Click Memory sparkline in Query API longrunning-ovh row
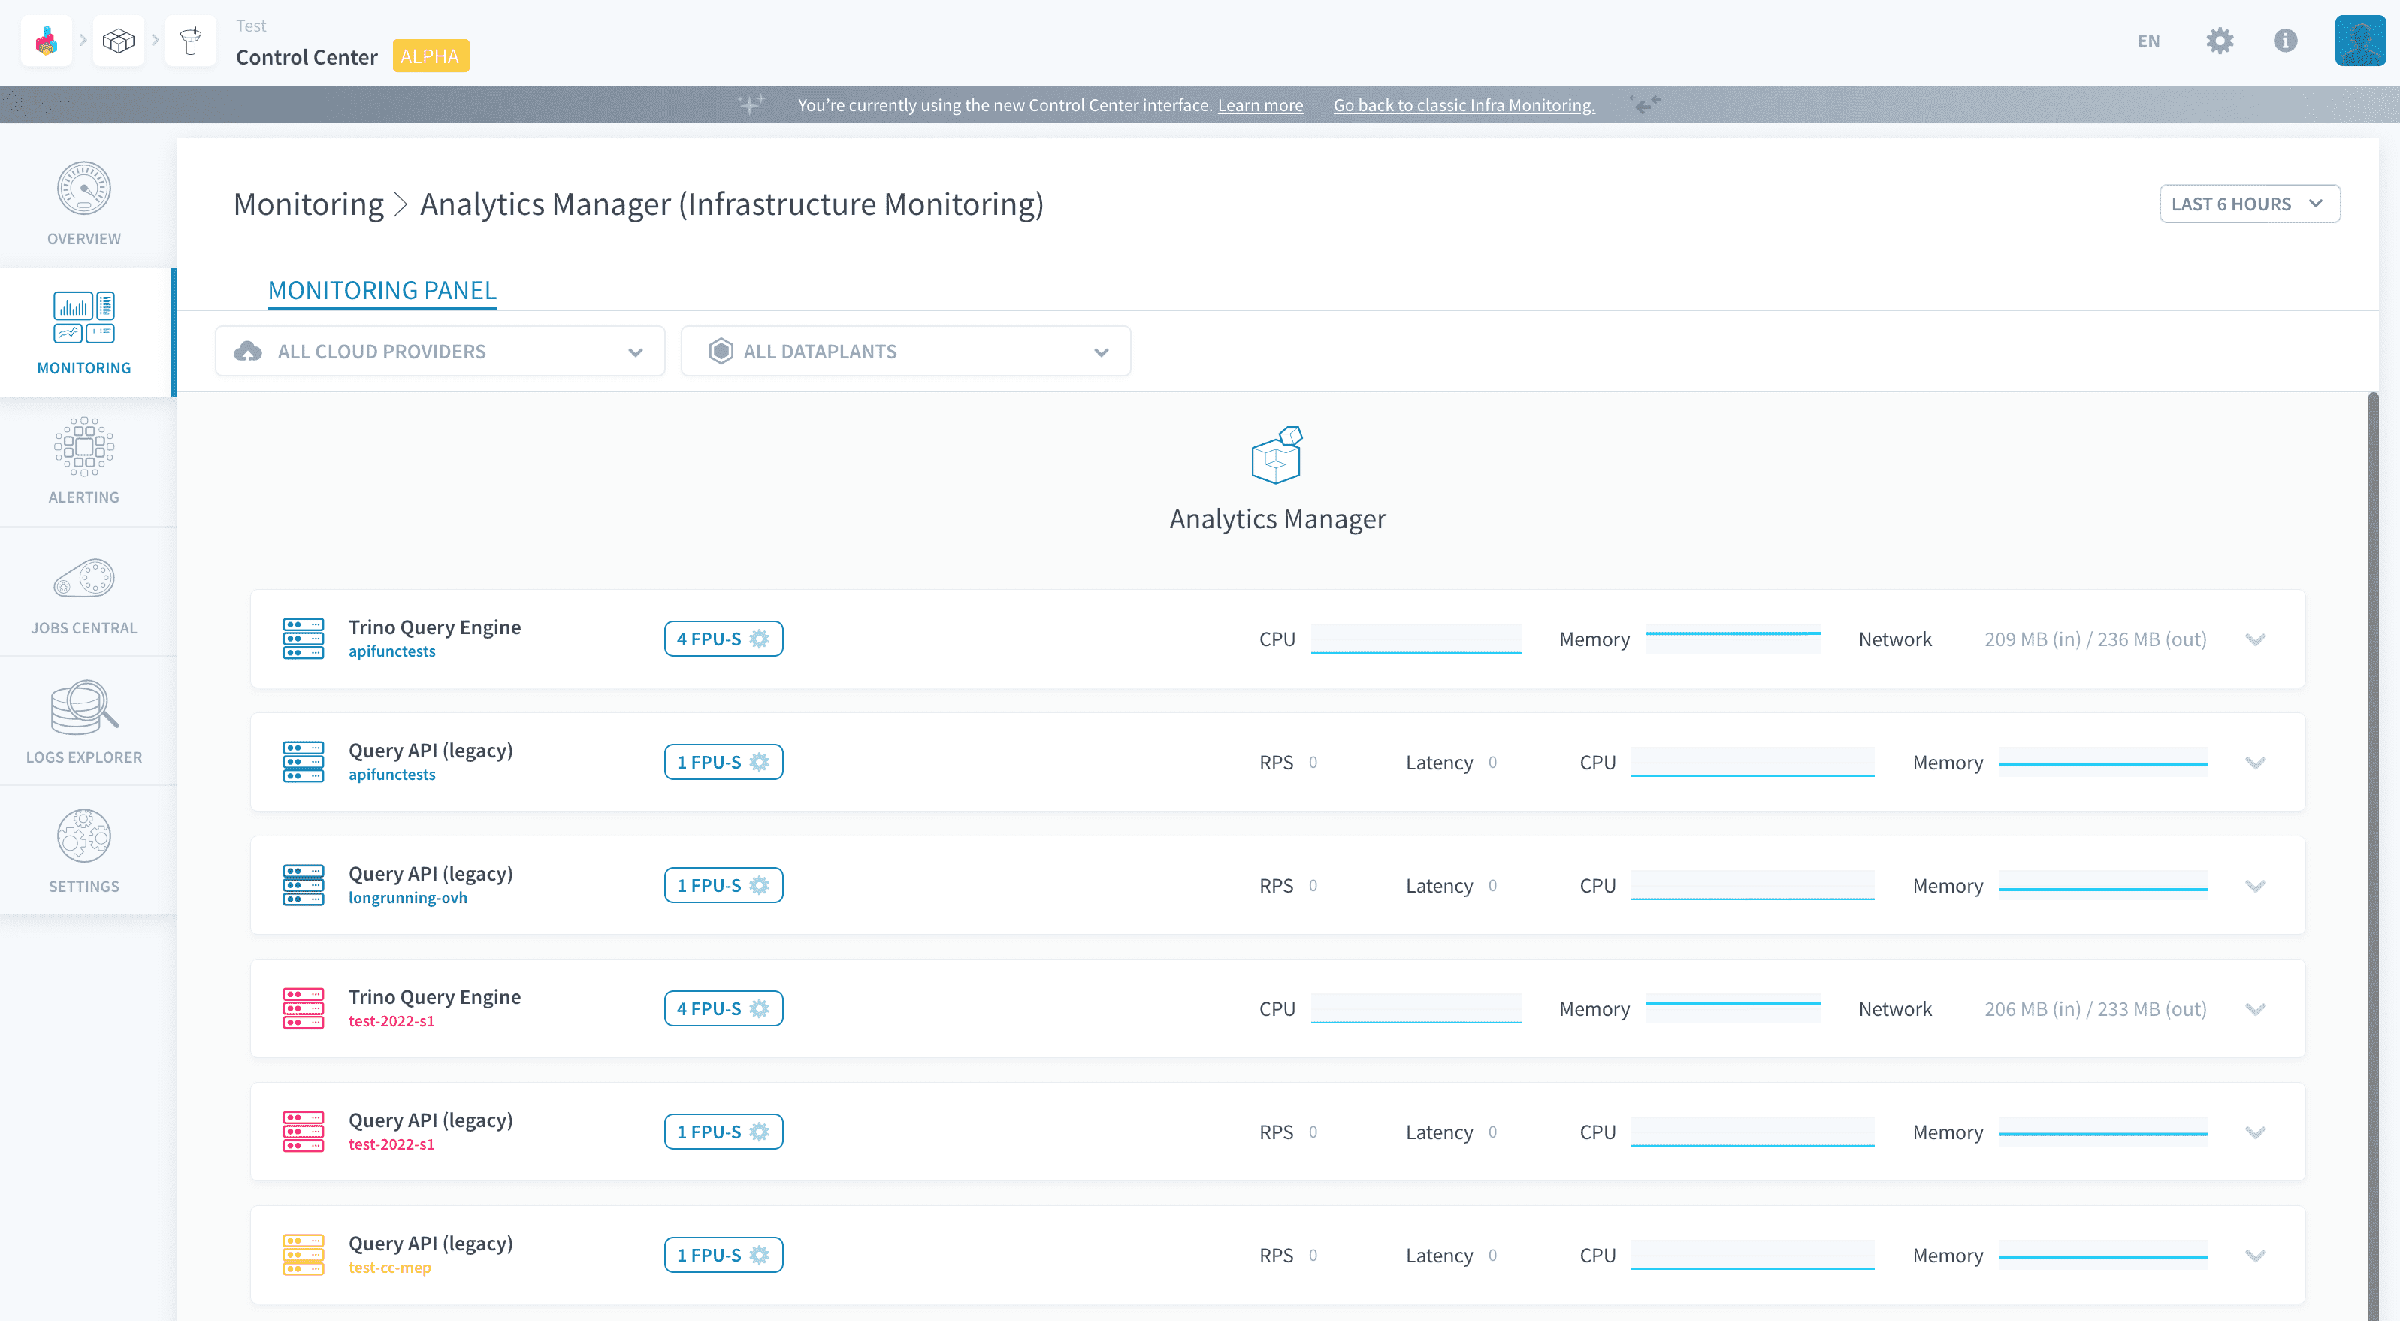Viewport: 2400px width, 1321px height. [x=2103, y=886]
